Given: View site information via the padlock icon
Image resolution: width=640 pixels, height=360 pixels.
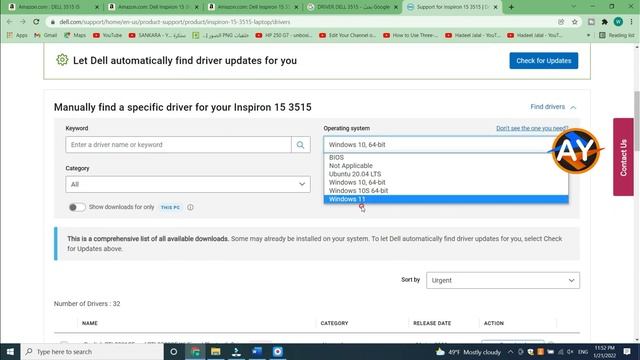Looking at the screenshot, I should pyautogui.click(x=53, y=22).
